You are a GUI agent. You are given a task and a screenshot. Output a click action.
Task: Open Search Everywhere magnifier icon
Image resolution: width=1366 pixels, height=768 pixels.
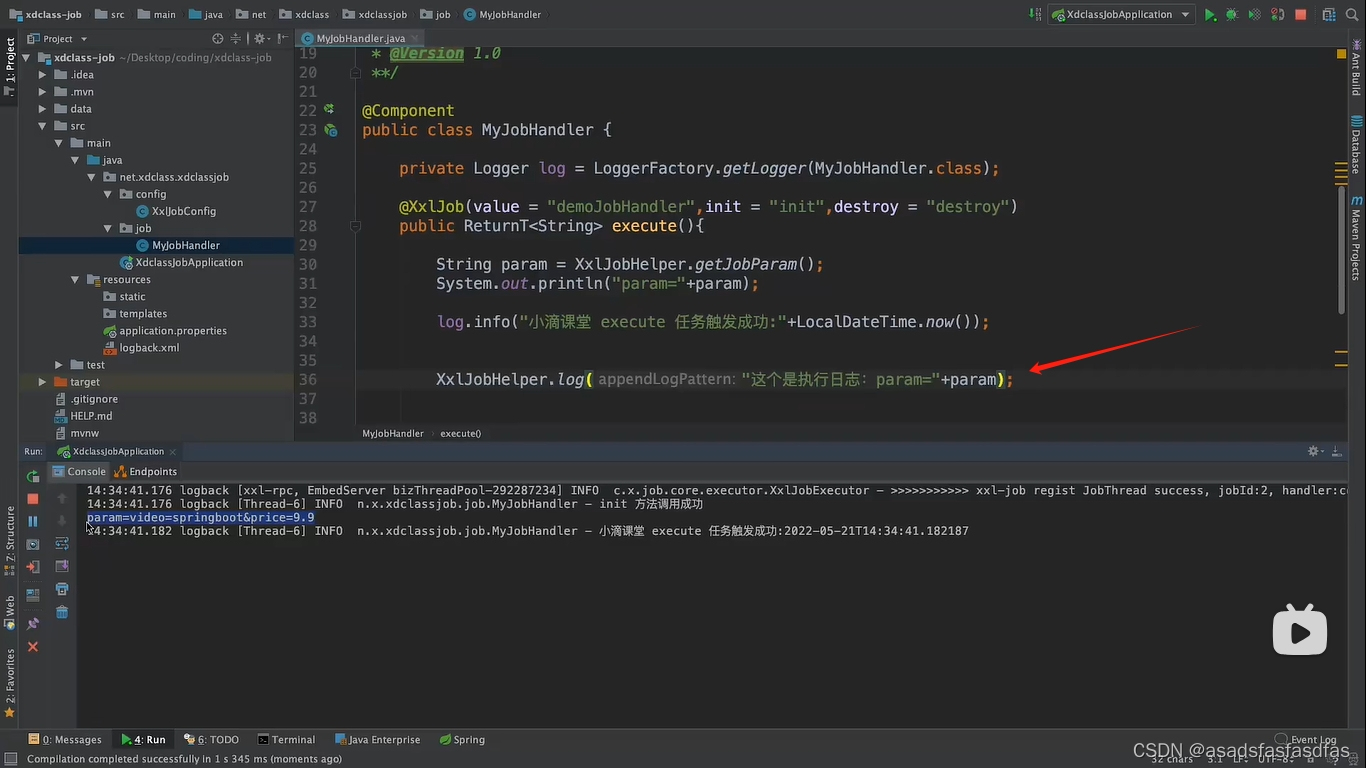click(x=1352, y=15)
